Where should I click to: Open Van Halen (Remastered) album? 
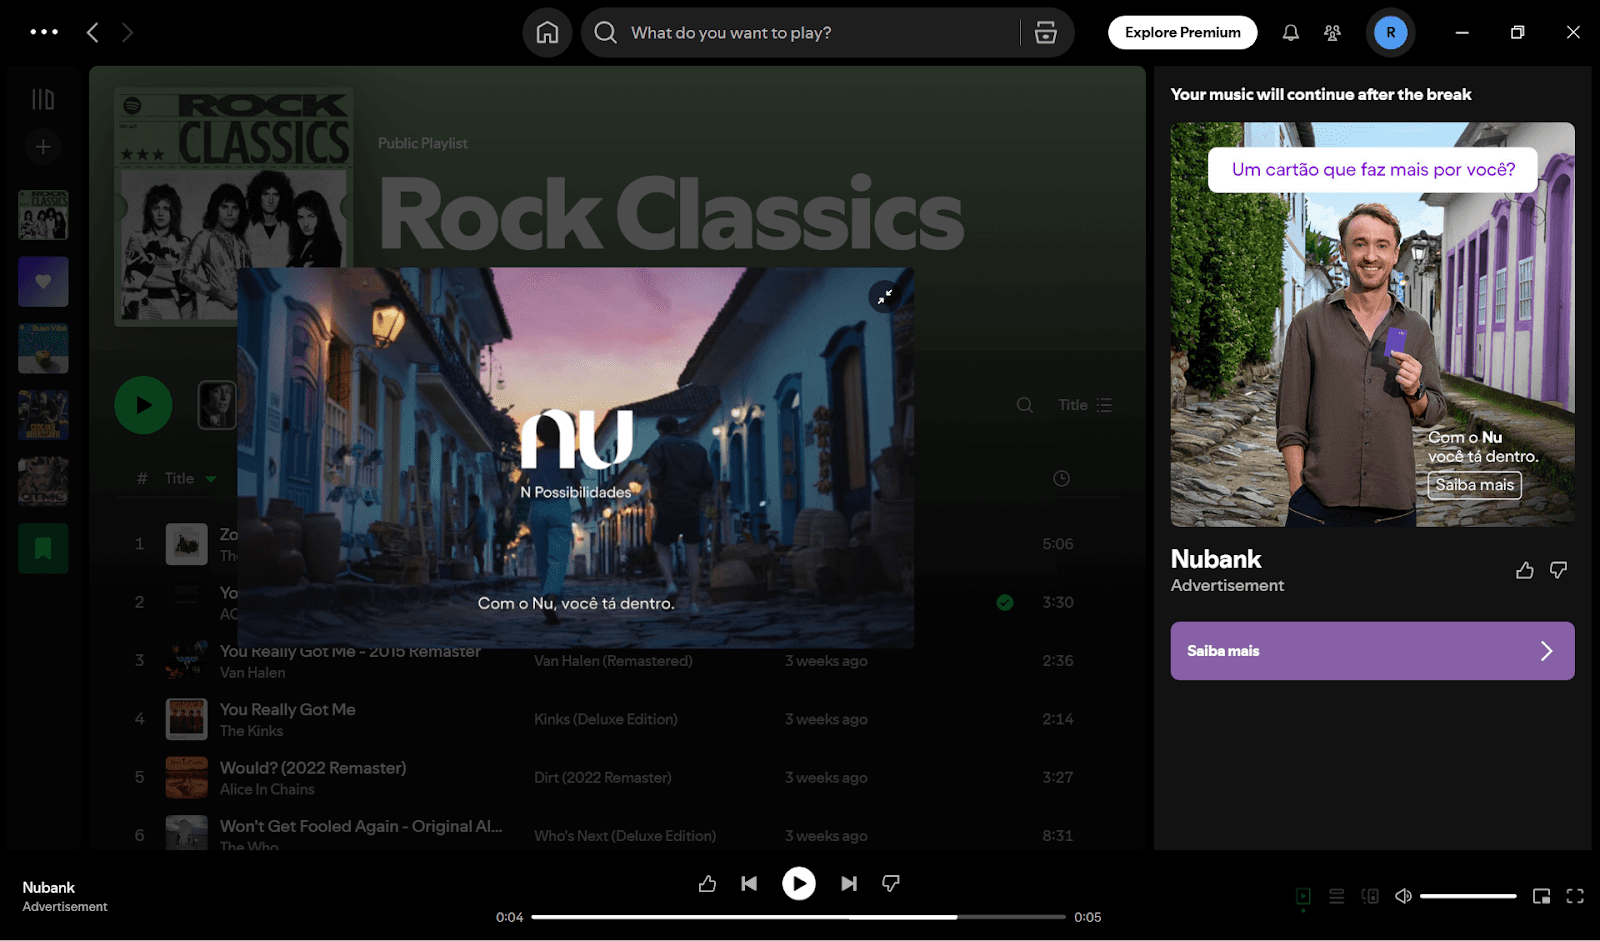[613, 661]
